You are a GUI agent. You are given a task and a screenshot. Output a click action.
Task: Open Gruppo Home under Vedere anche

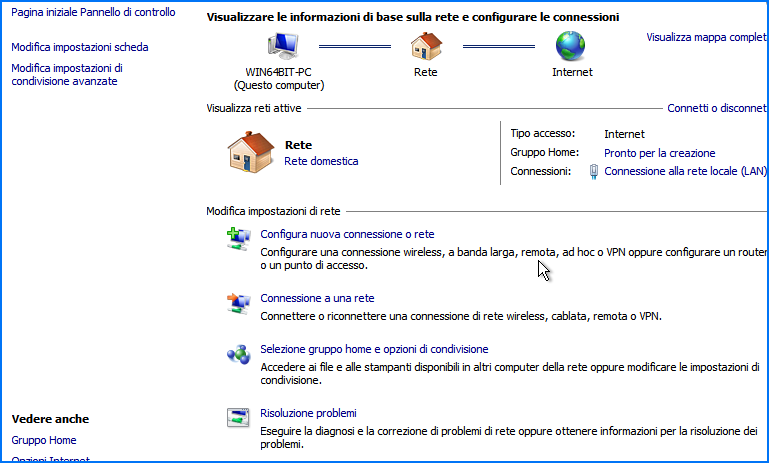coord(44,440)
